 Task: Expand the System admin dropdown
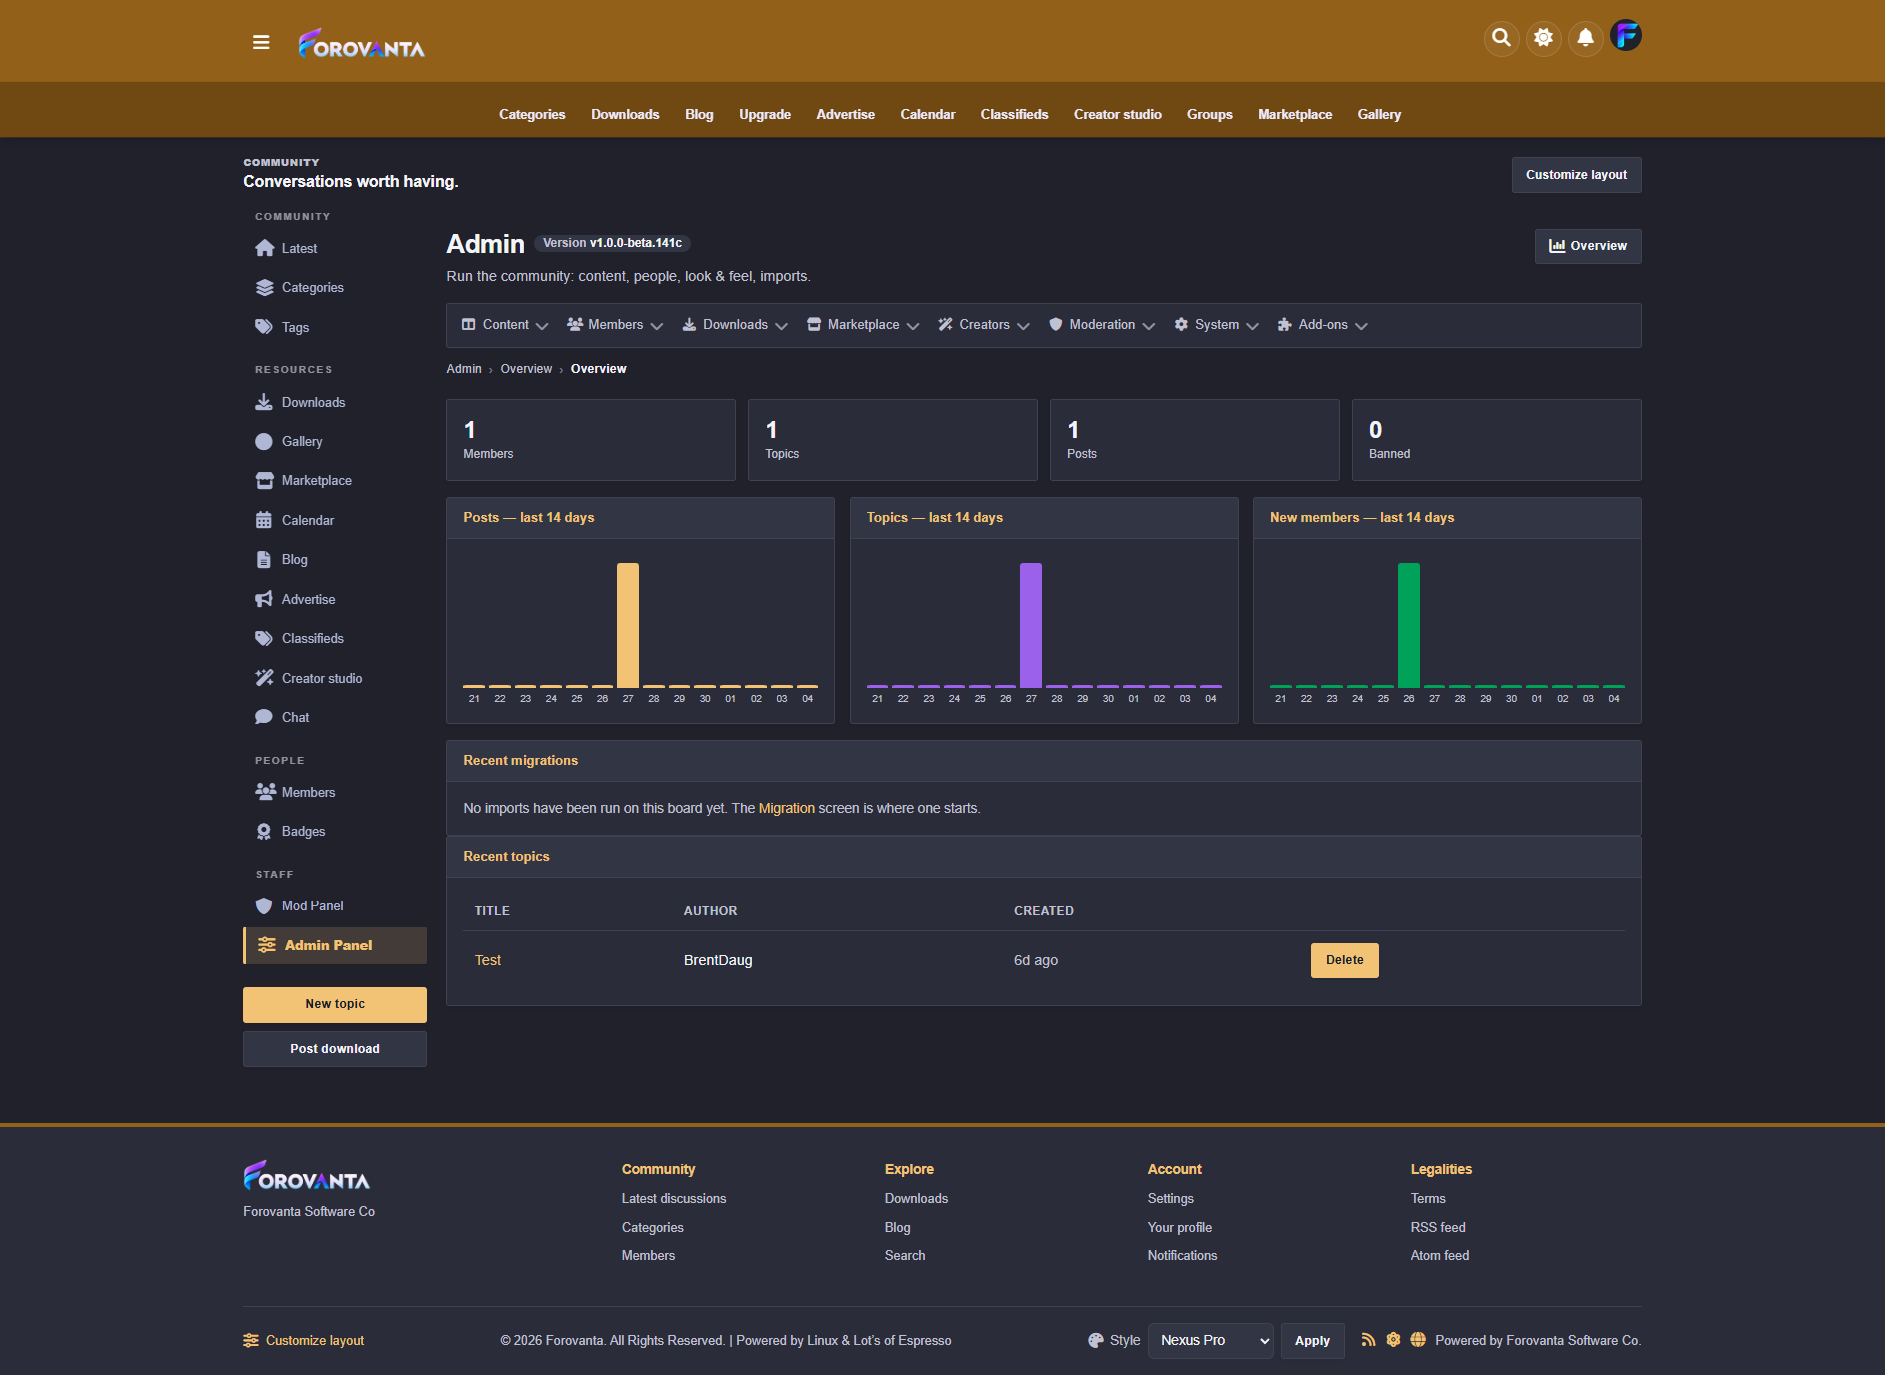1216,325
